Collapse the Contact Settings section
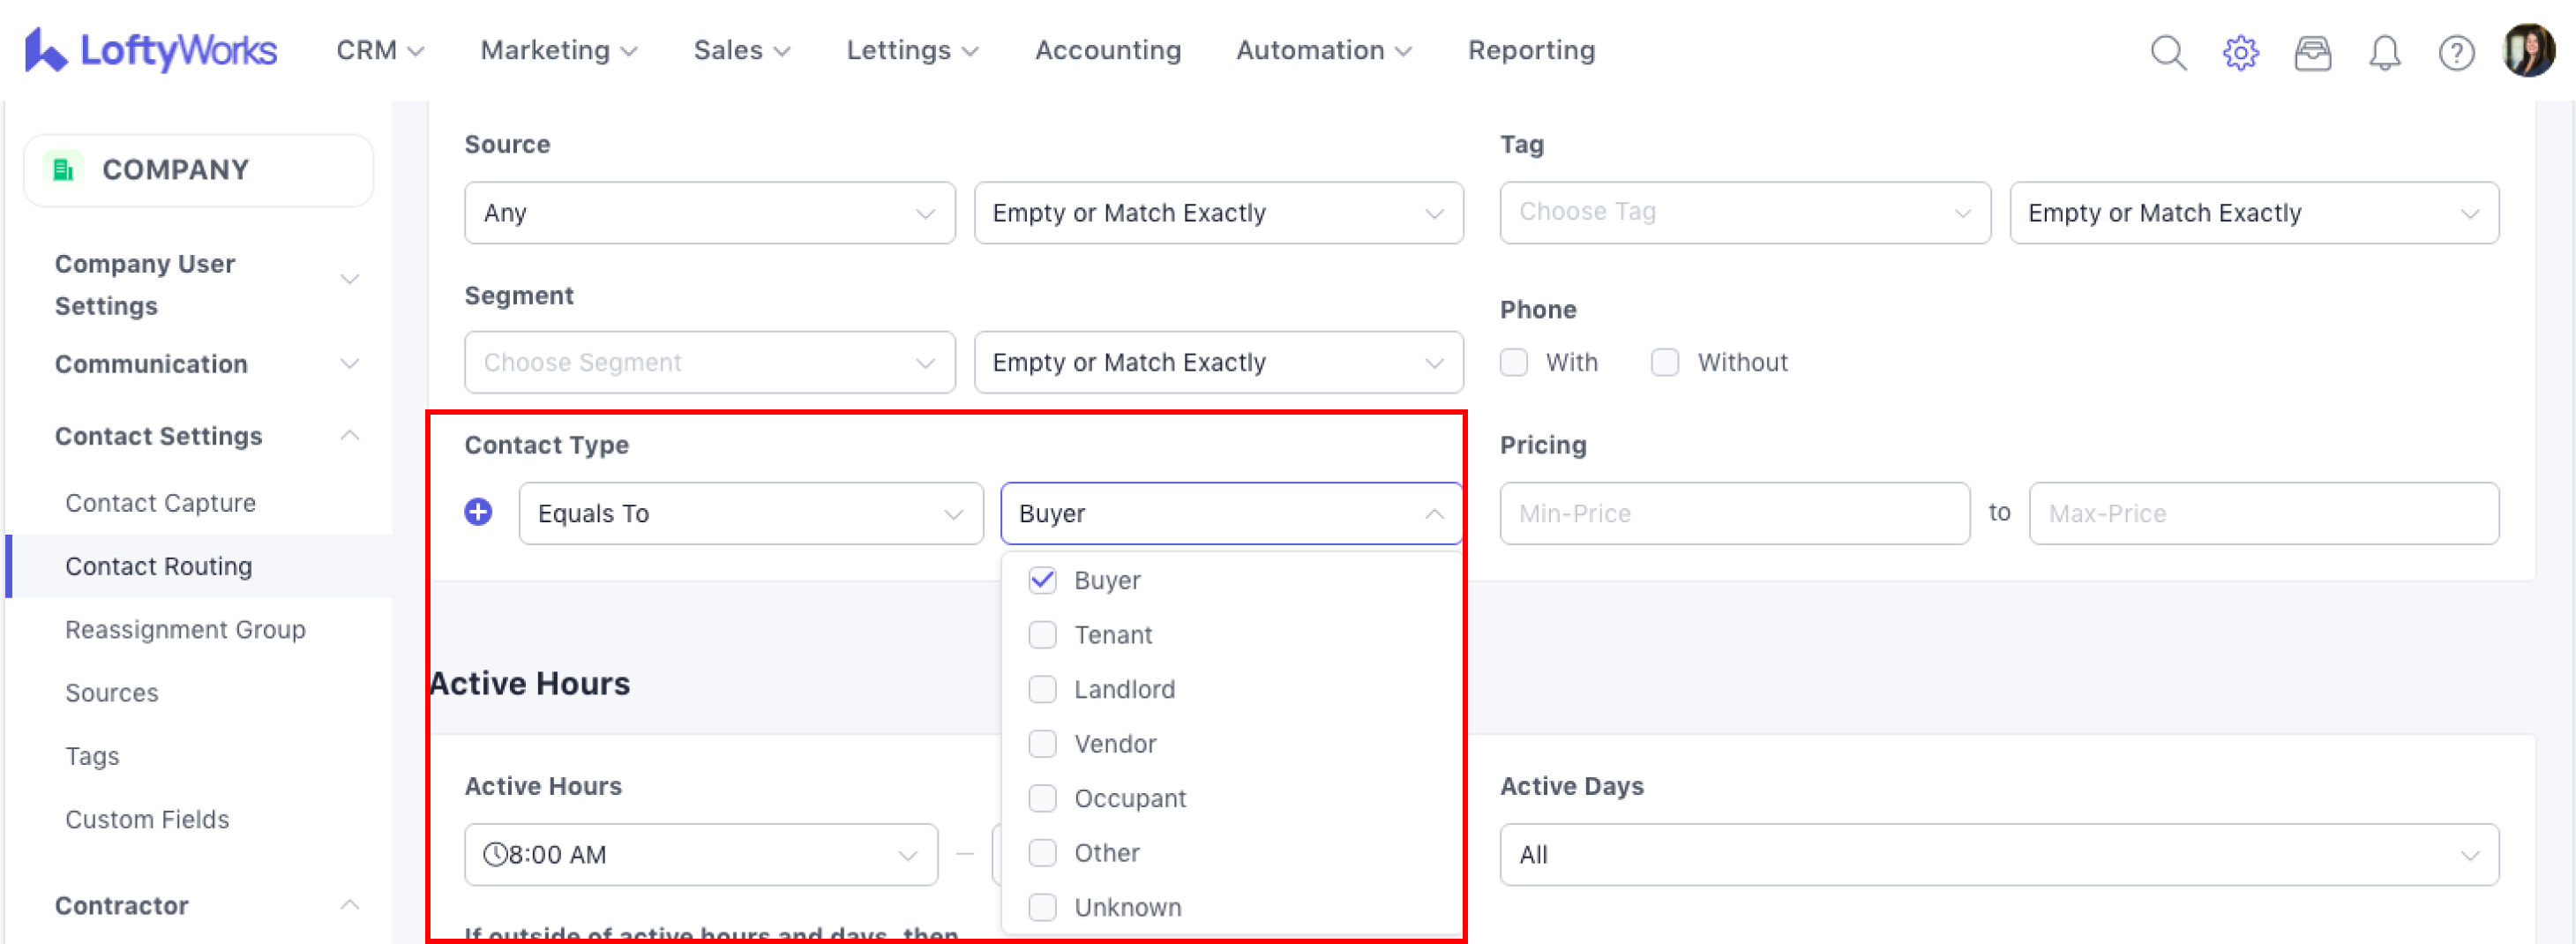The image size is (2576, 944). [x=349, y=436]
